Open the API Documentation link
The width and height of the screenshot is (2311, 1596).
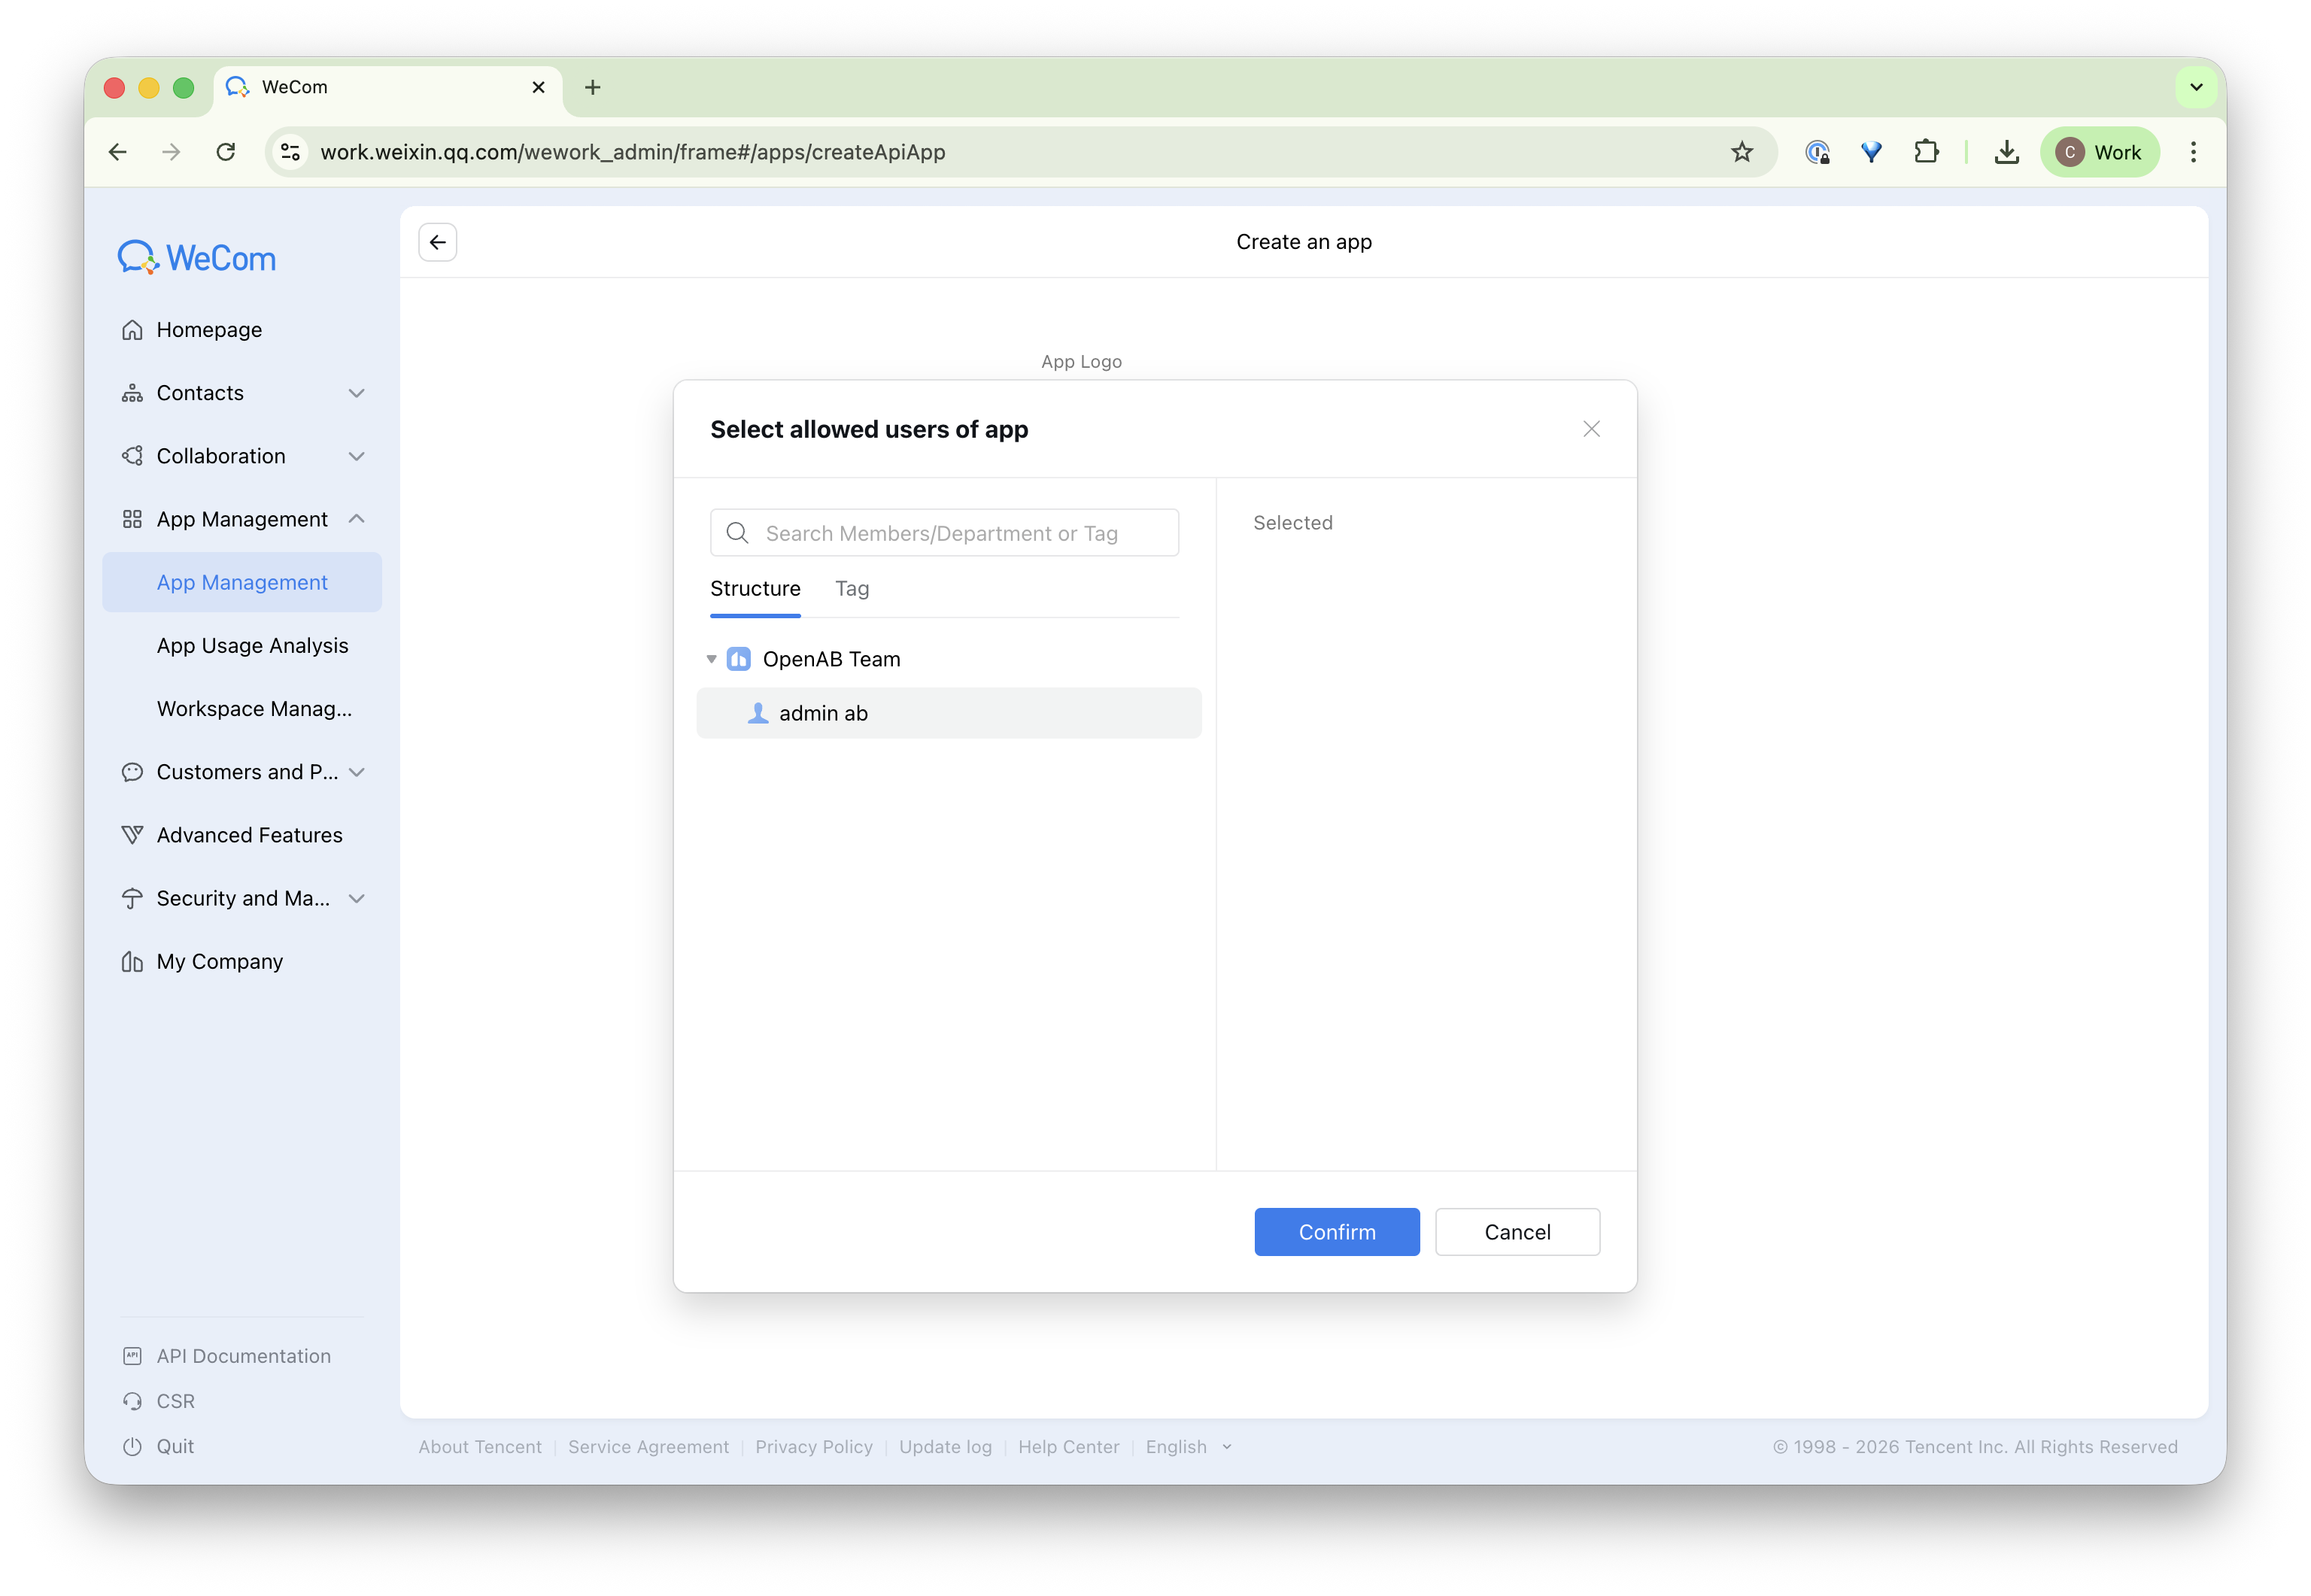[x=243, y=1356]
